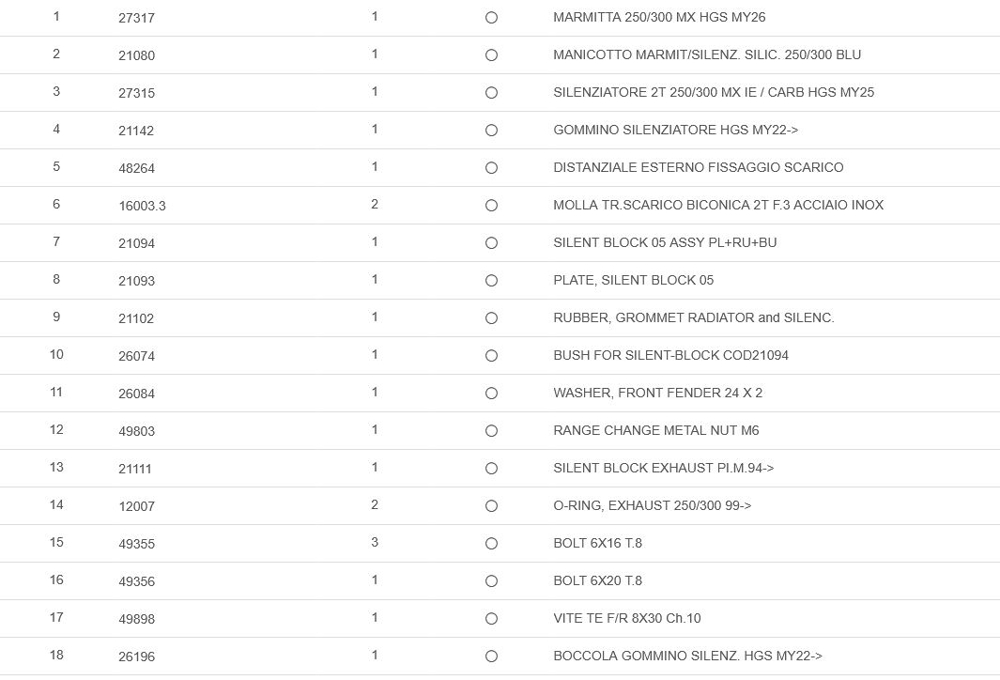Tick the circle for BUSH FOR SILENT-BLOCK
The image size is (1000, 680).
[x=491, y=356]
